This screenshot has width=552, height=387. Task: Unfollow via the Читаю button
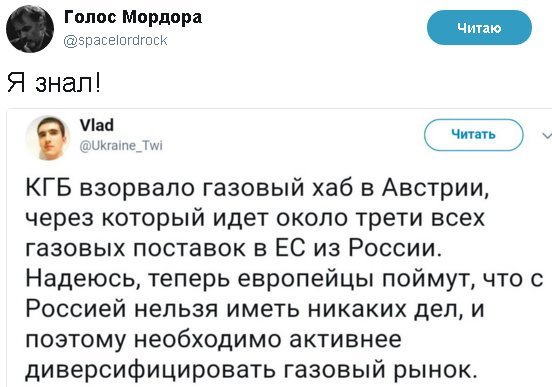pos(479,28)
